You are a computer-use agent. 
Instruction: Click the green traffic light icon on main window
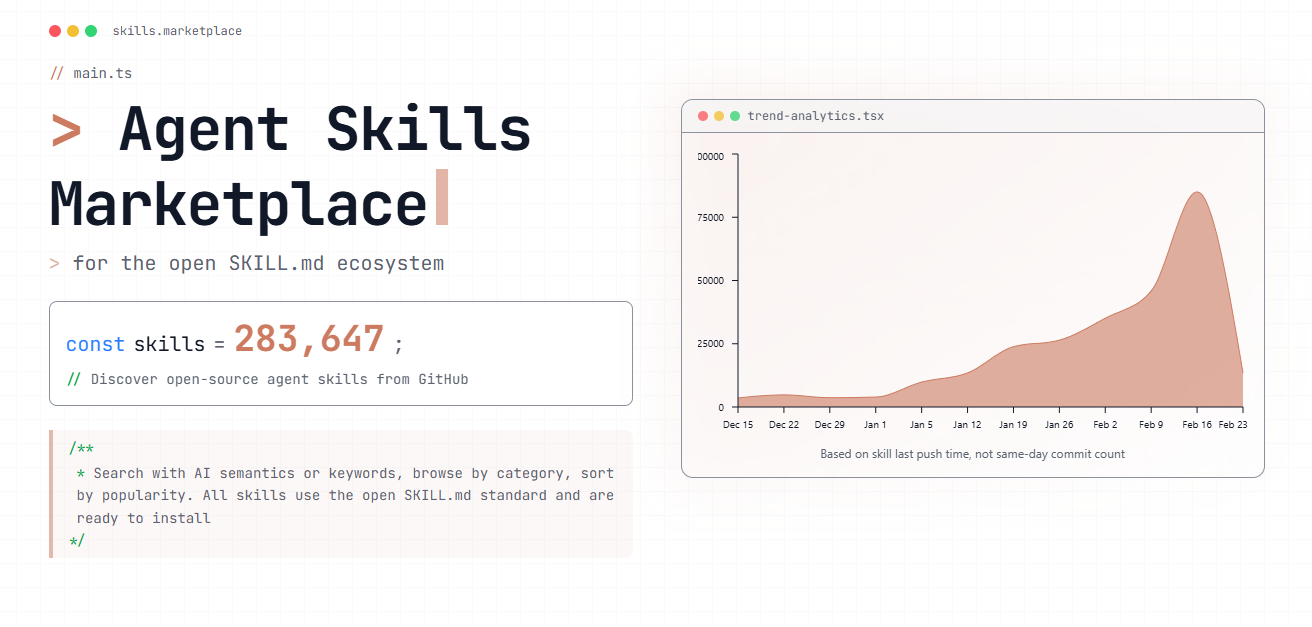[90, 31]
